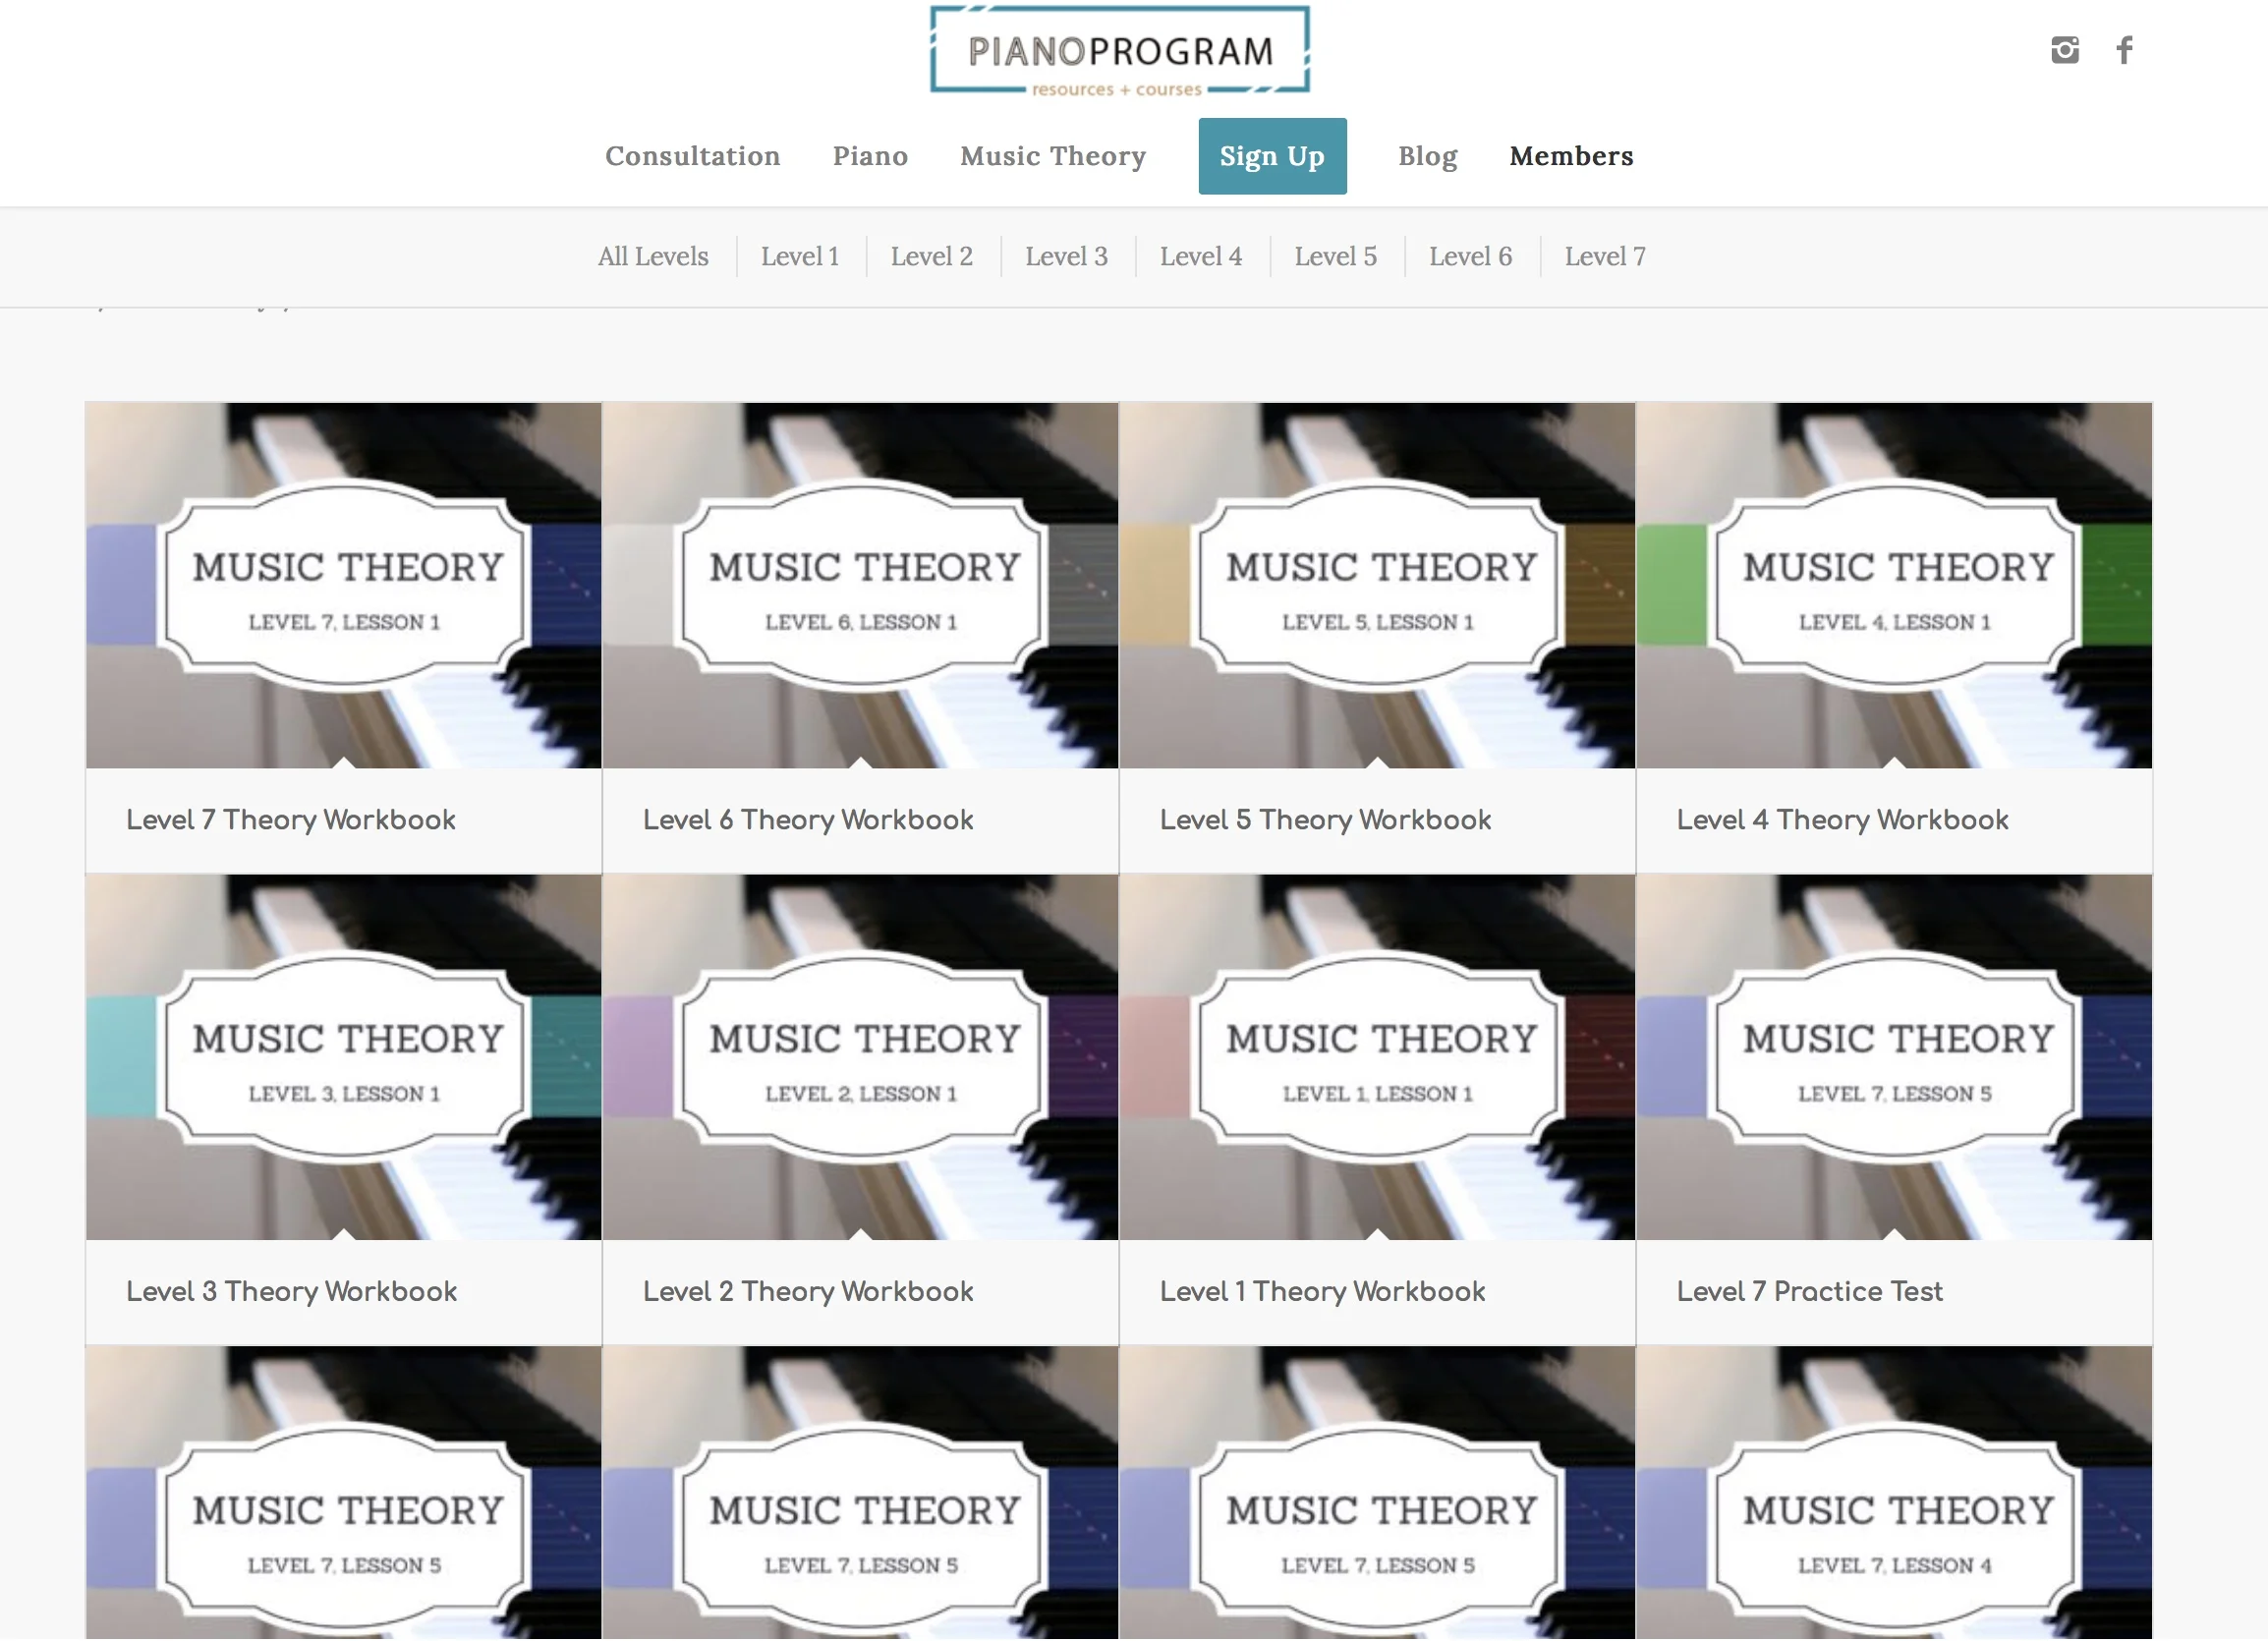Open the Instagram social icon

tap(2064, 50)
